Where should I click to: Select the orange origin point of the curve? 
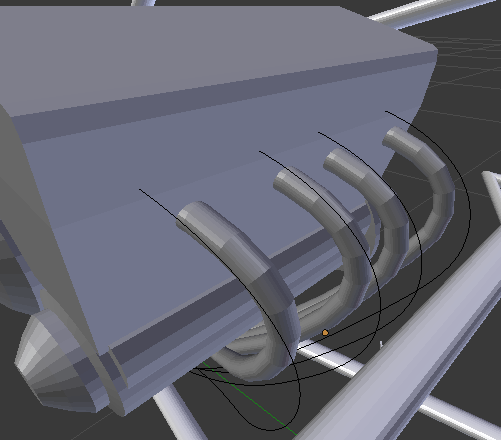(x=325, y=332)
